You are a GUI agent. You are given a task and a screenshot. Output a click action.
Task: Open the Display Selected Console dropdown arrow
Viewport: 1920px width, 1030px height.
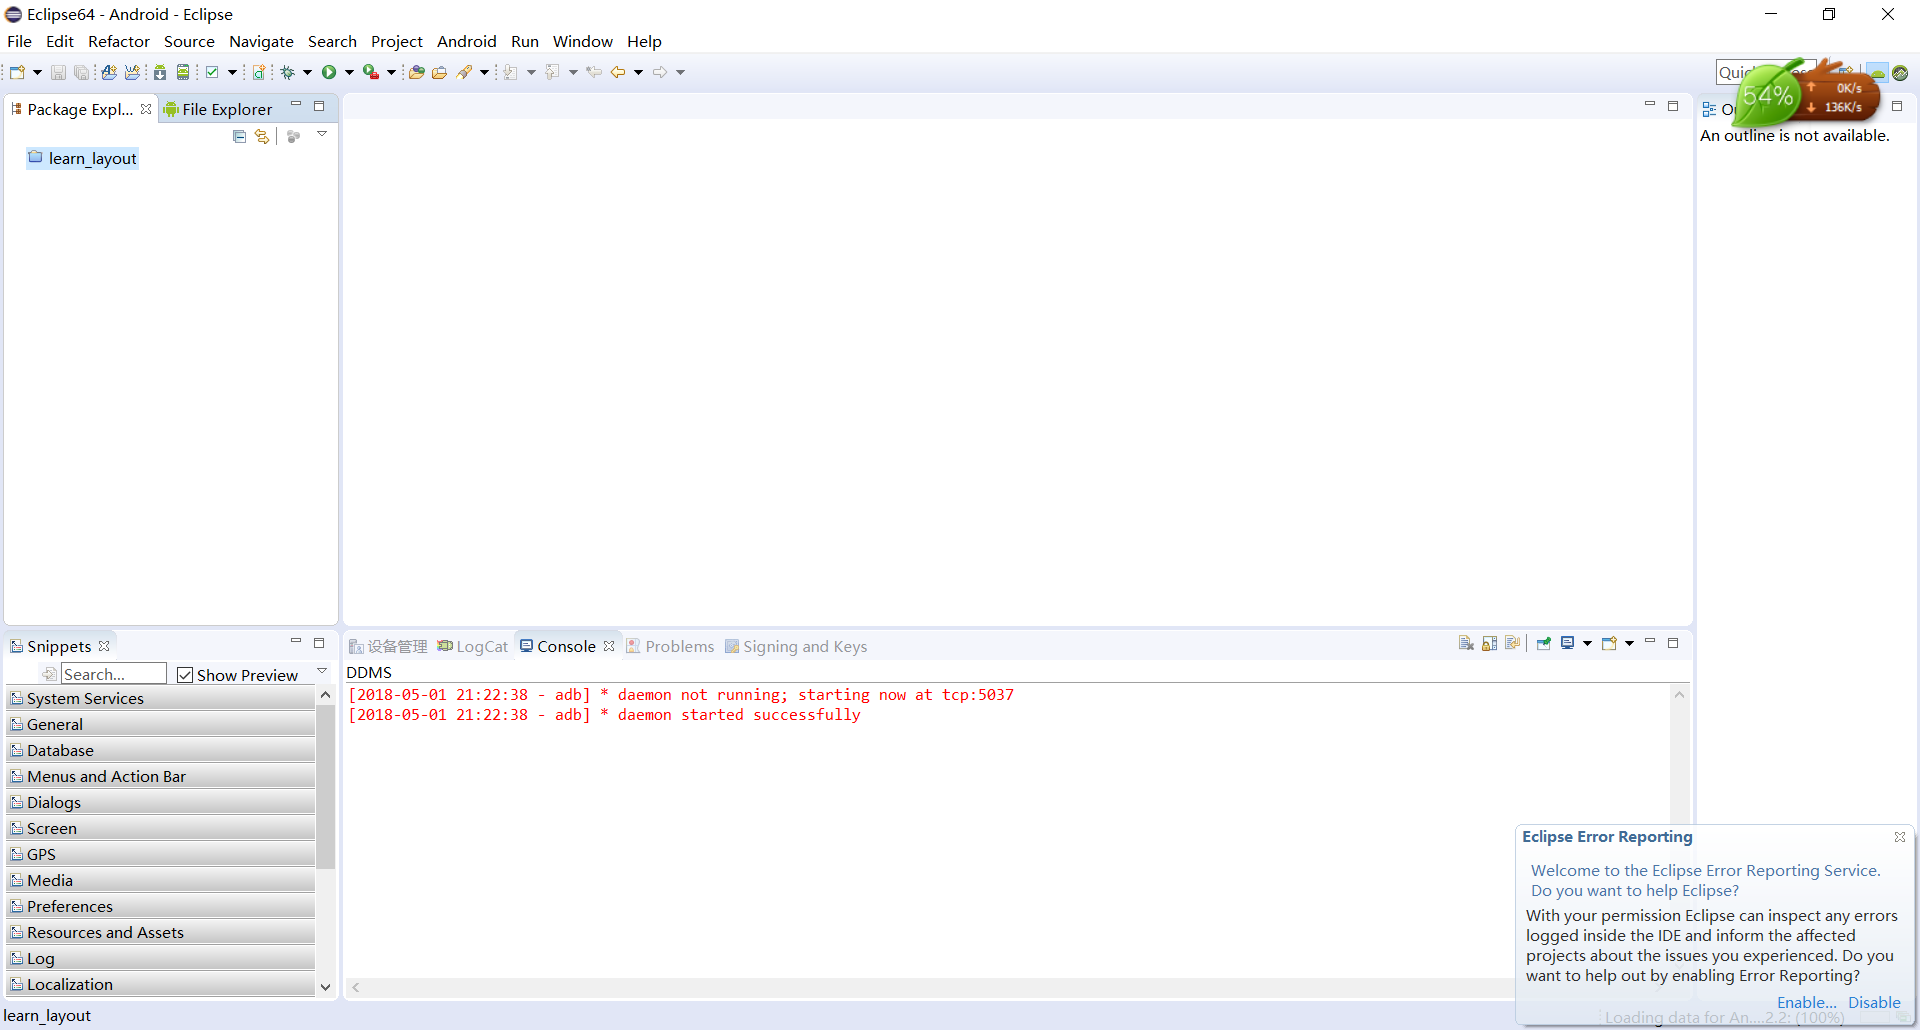[1587, 643]
